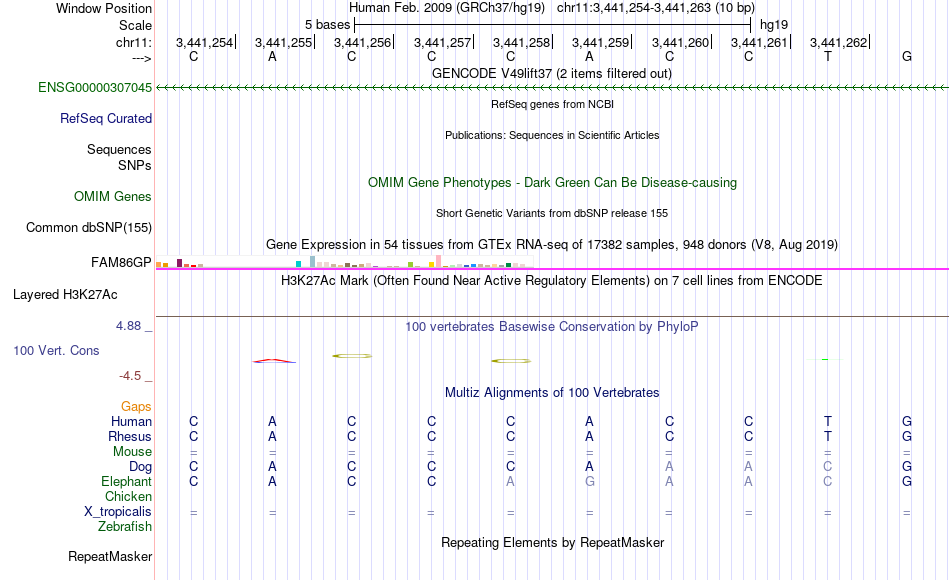Click the Scale label
950x580 pixels.
(x=136, y=25)
